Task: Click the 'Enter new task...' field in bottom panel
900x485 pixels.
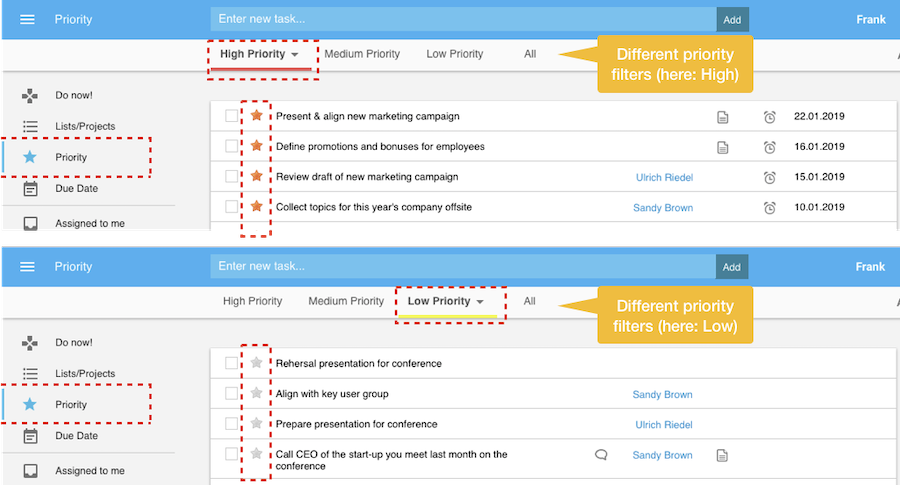Action: 462,267
